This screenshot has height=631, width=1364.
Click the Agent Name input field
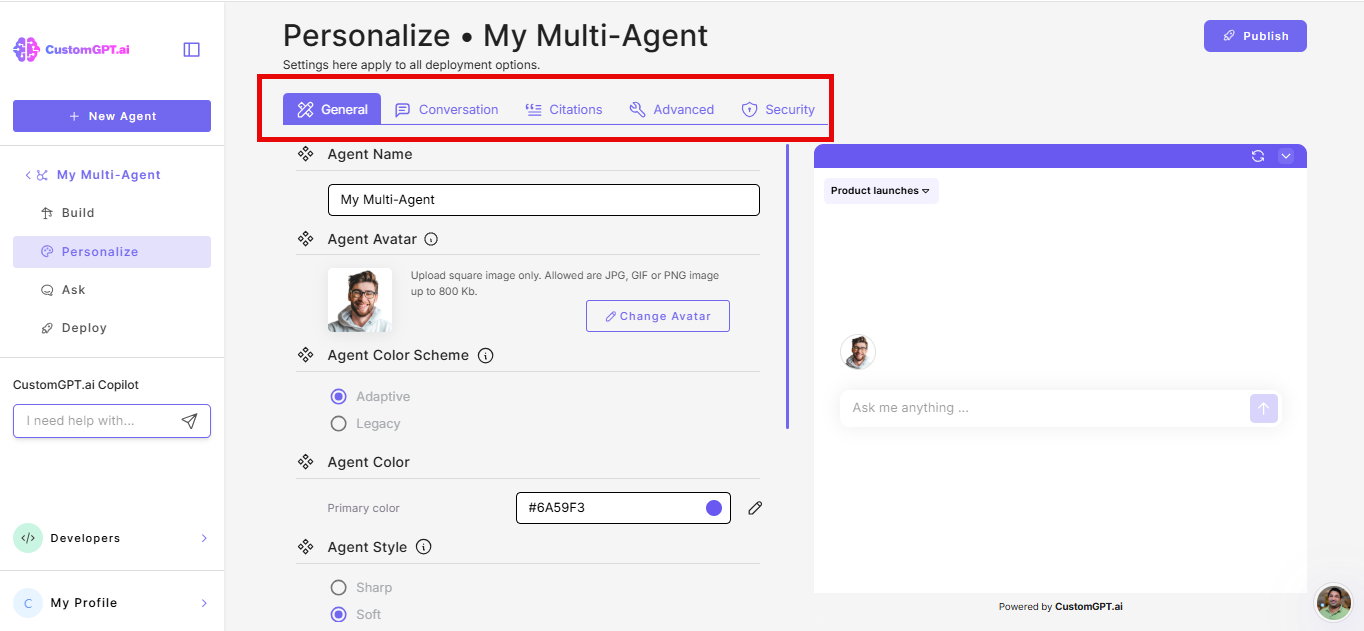pyautogui.click(x=543, y=199)
